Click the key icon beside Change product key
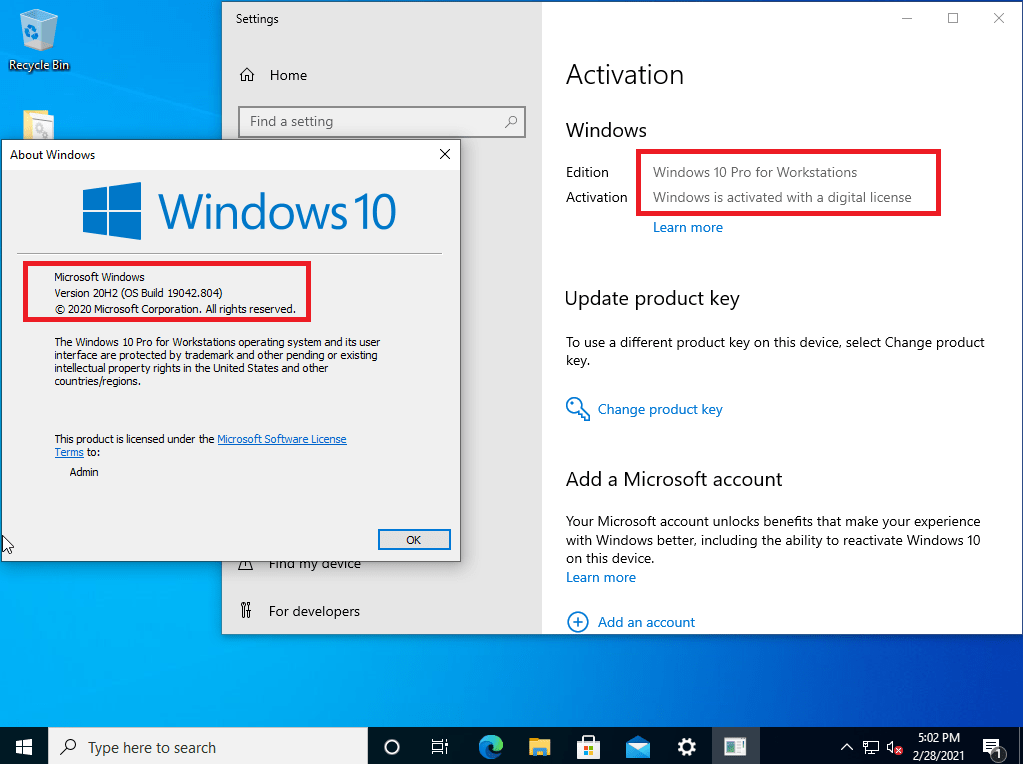Screen dimensions: 1023x764 (577, 409)
